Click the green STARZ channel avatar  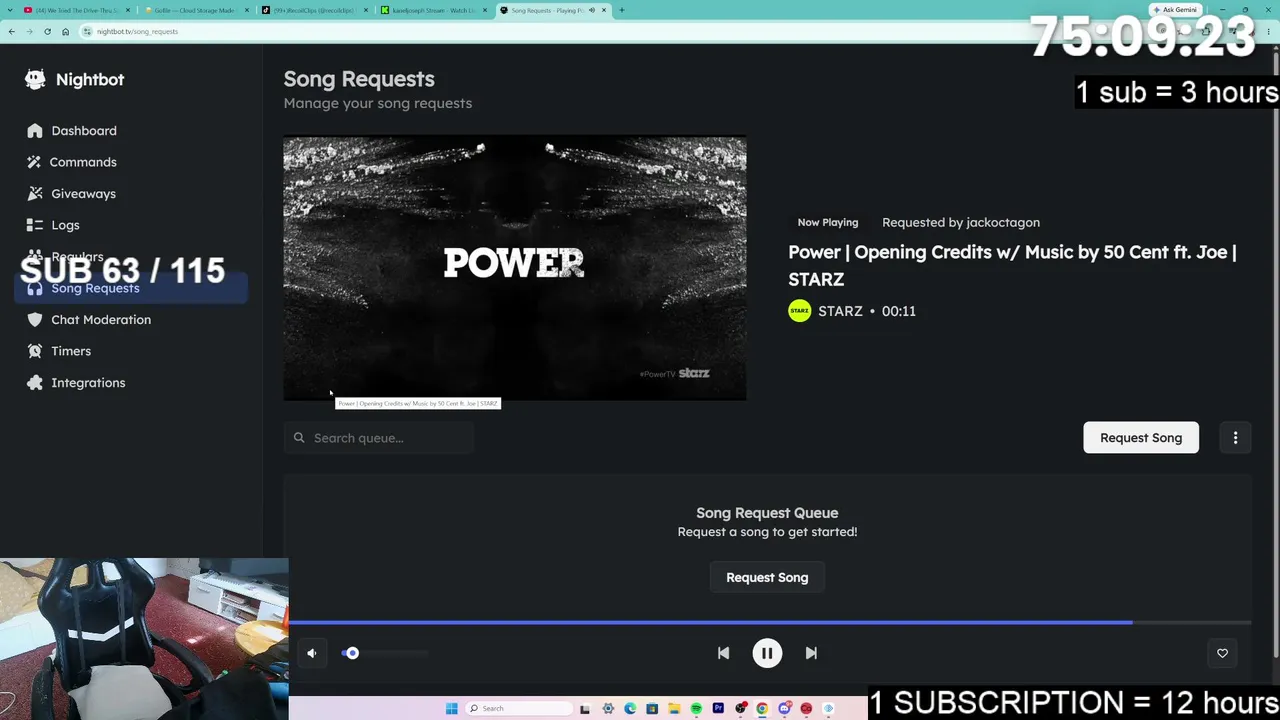click(x=799, y=311)
